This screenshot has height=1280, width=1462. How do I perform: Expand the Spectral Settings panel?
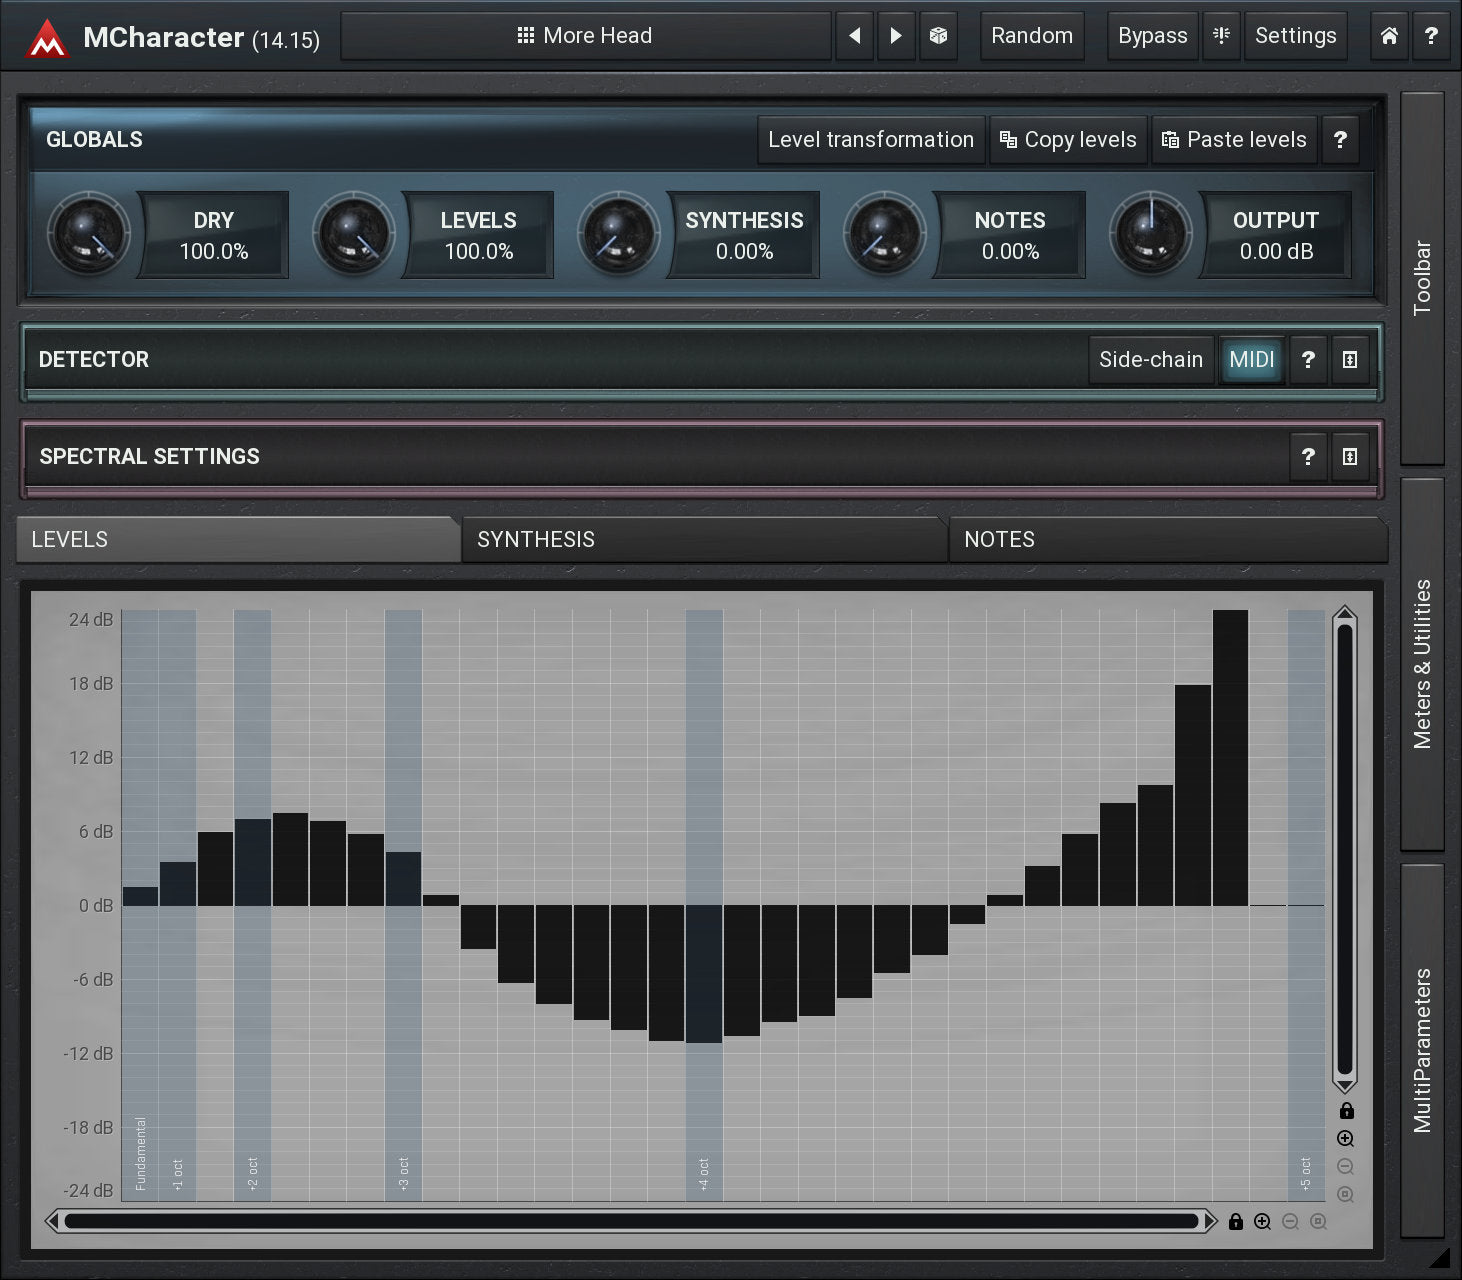point(1350,457)
